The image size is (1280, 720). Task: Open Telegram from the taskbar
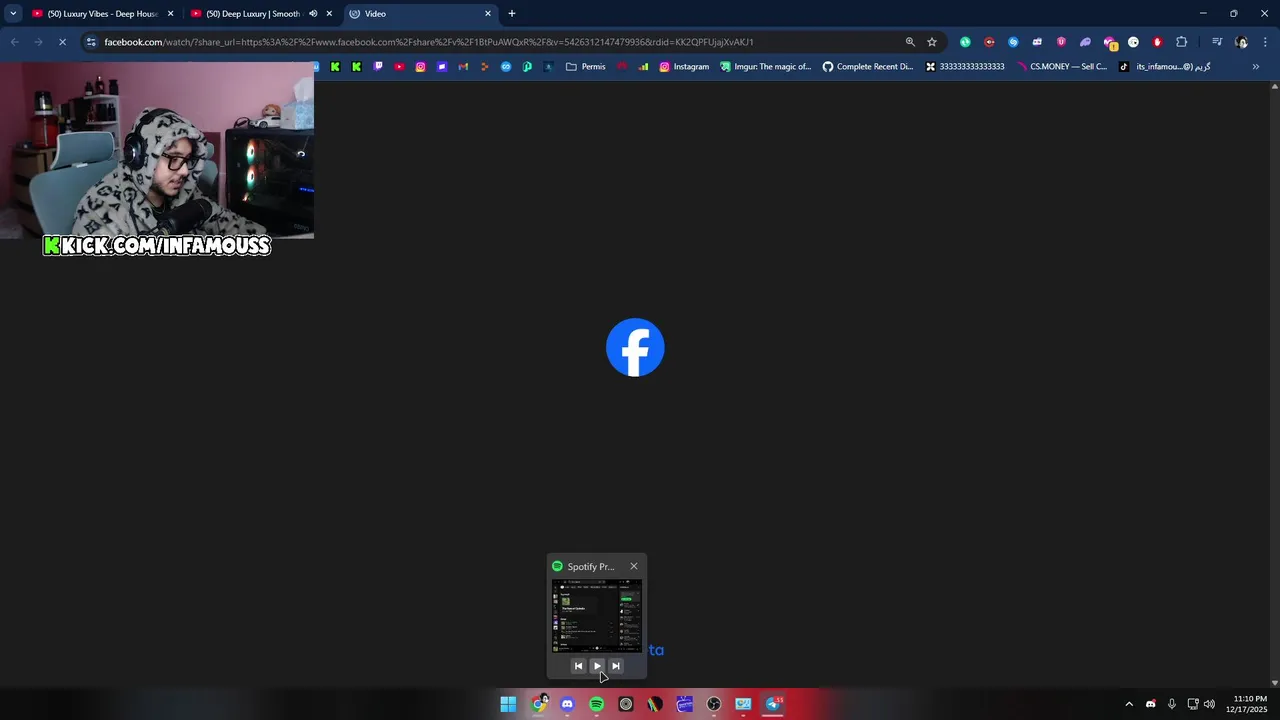pyautogui.click(x=773, y=704)
